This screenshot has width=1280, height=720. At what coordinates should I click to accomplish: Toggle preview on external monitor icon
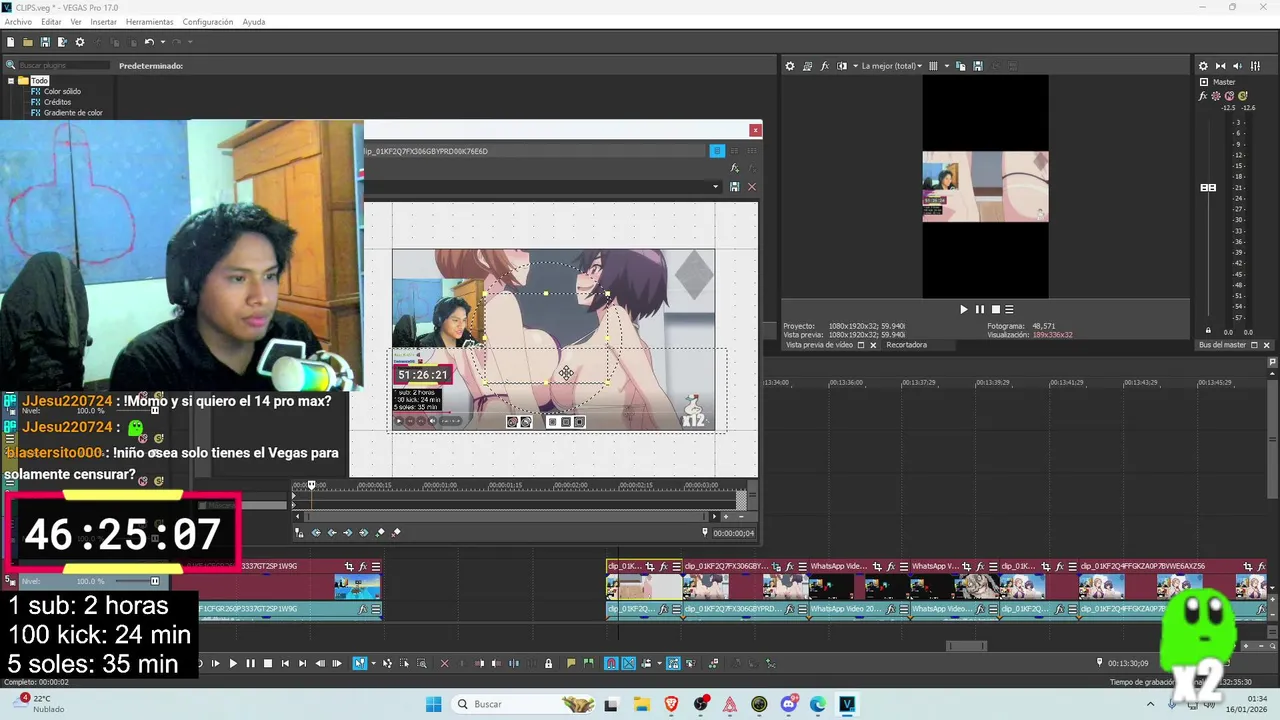[808, 66]
